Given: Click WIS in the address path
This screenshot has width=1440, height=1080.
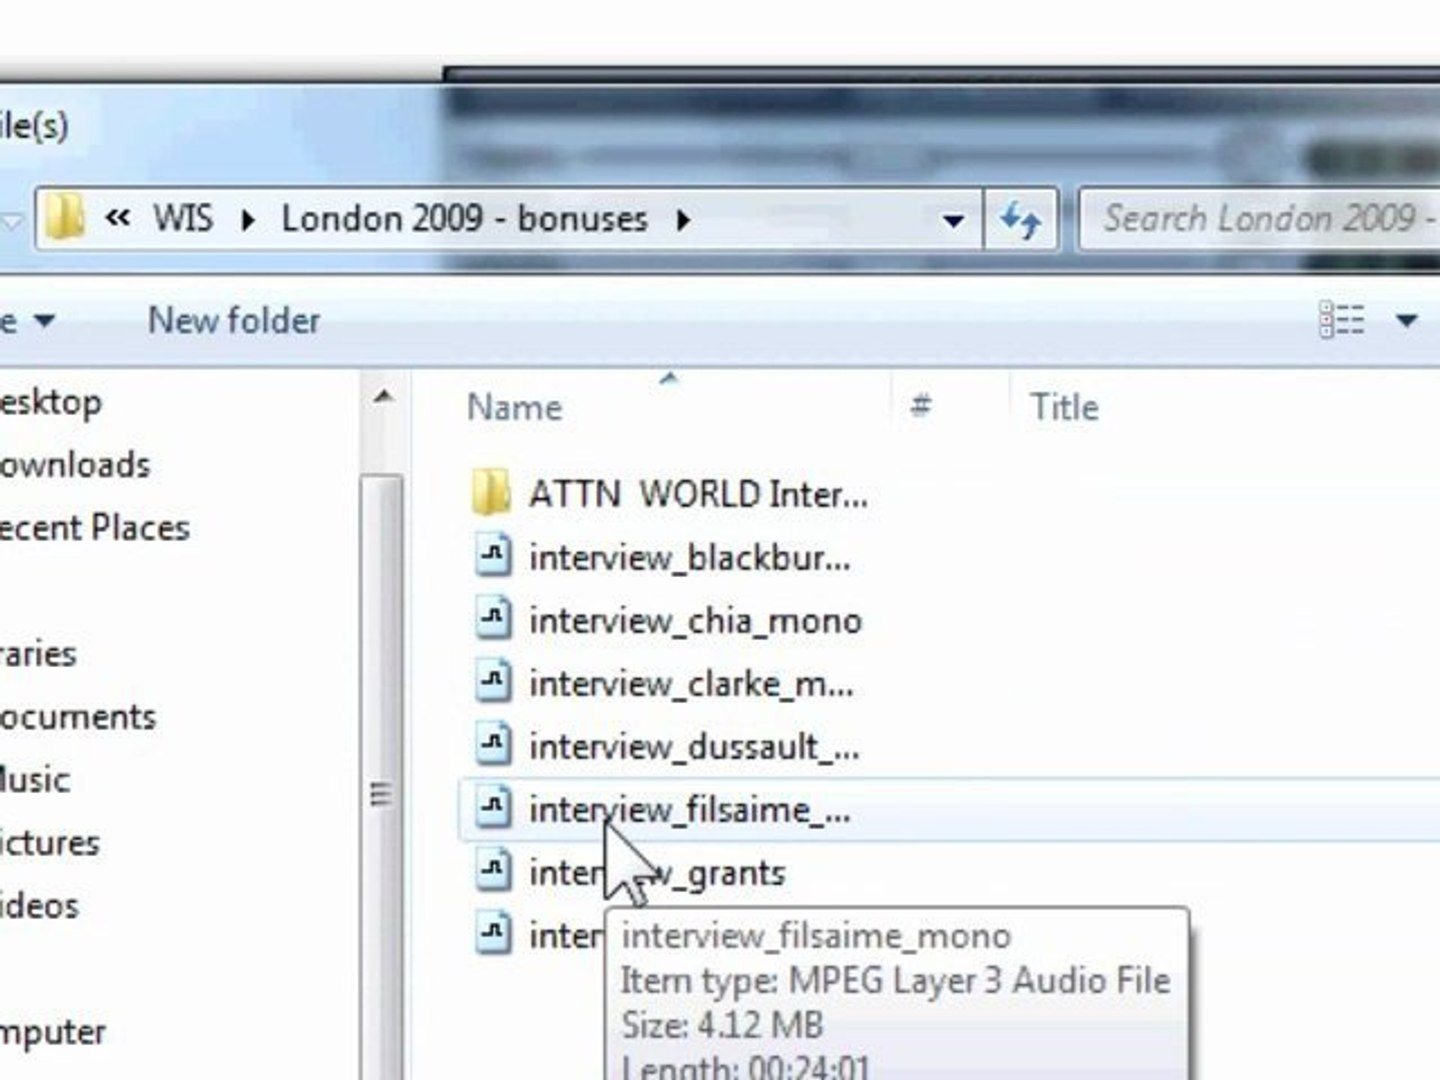Looking at the screenshot, I should (x=182, y=218).
